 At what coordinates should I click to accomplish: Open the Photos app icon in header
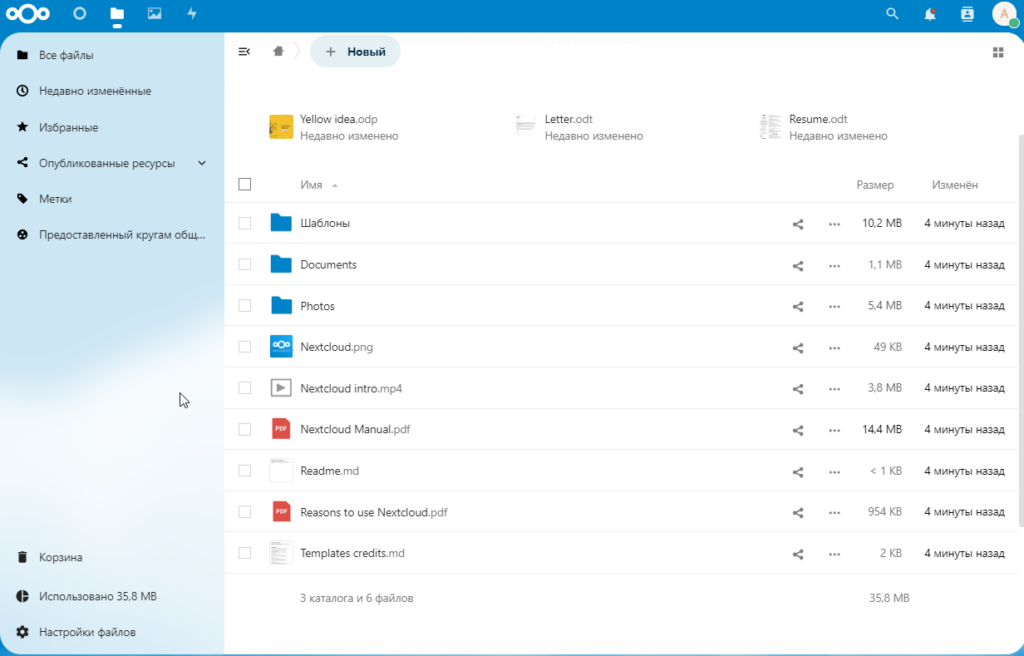pyautogui.click(x=155, y=13)
